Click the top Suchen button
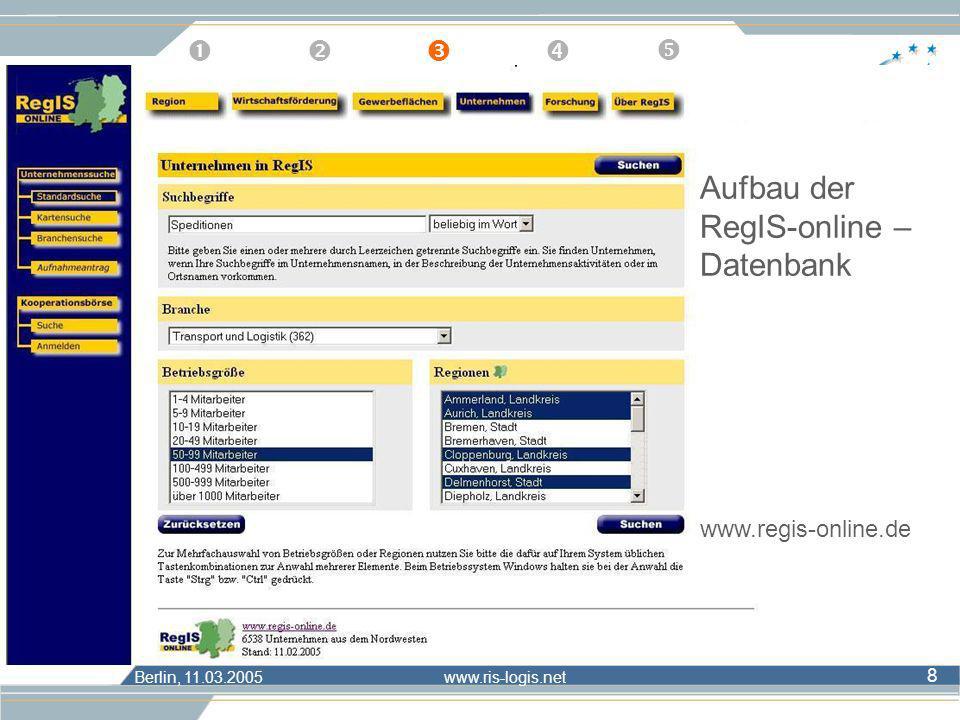 638,165
